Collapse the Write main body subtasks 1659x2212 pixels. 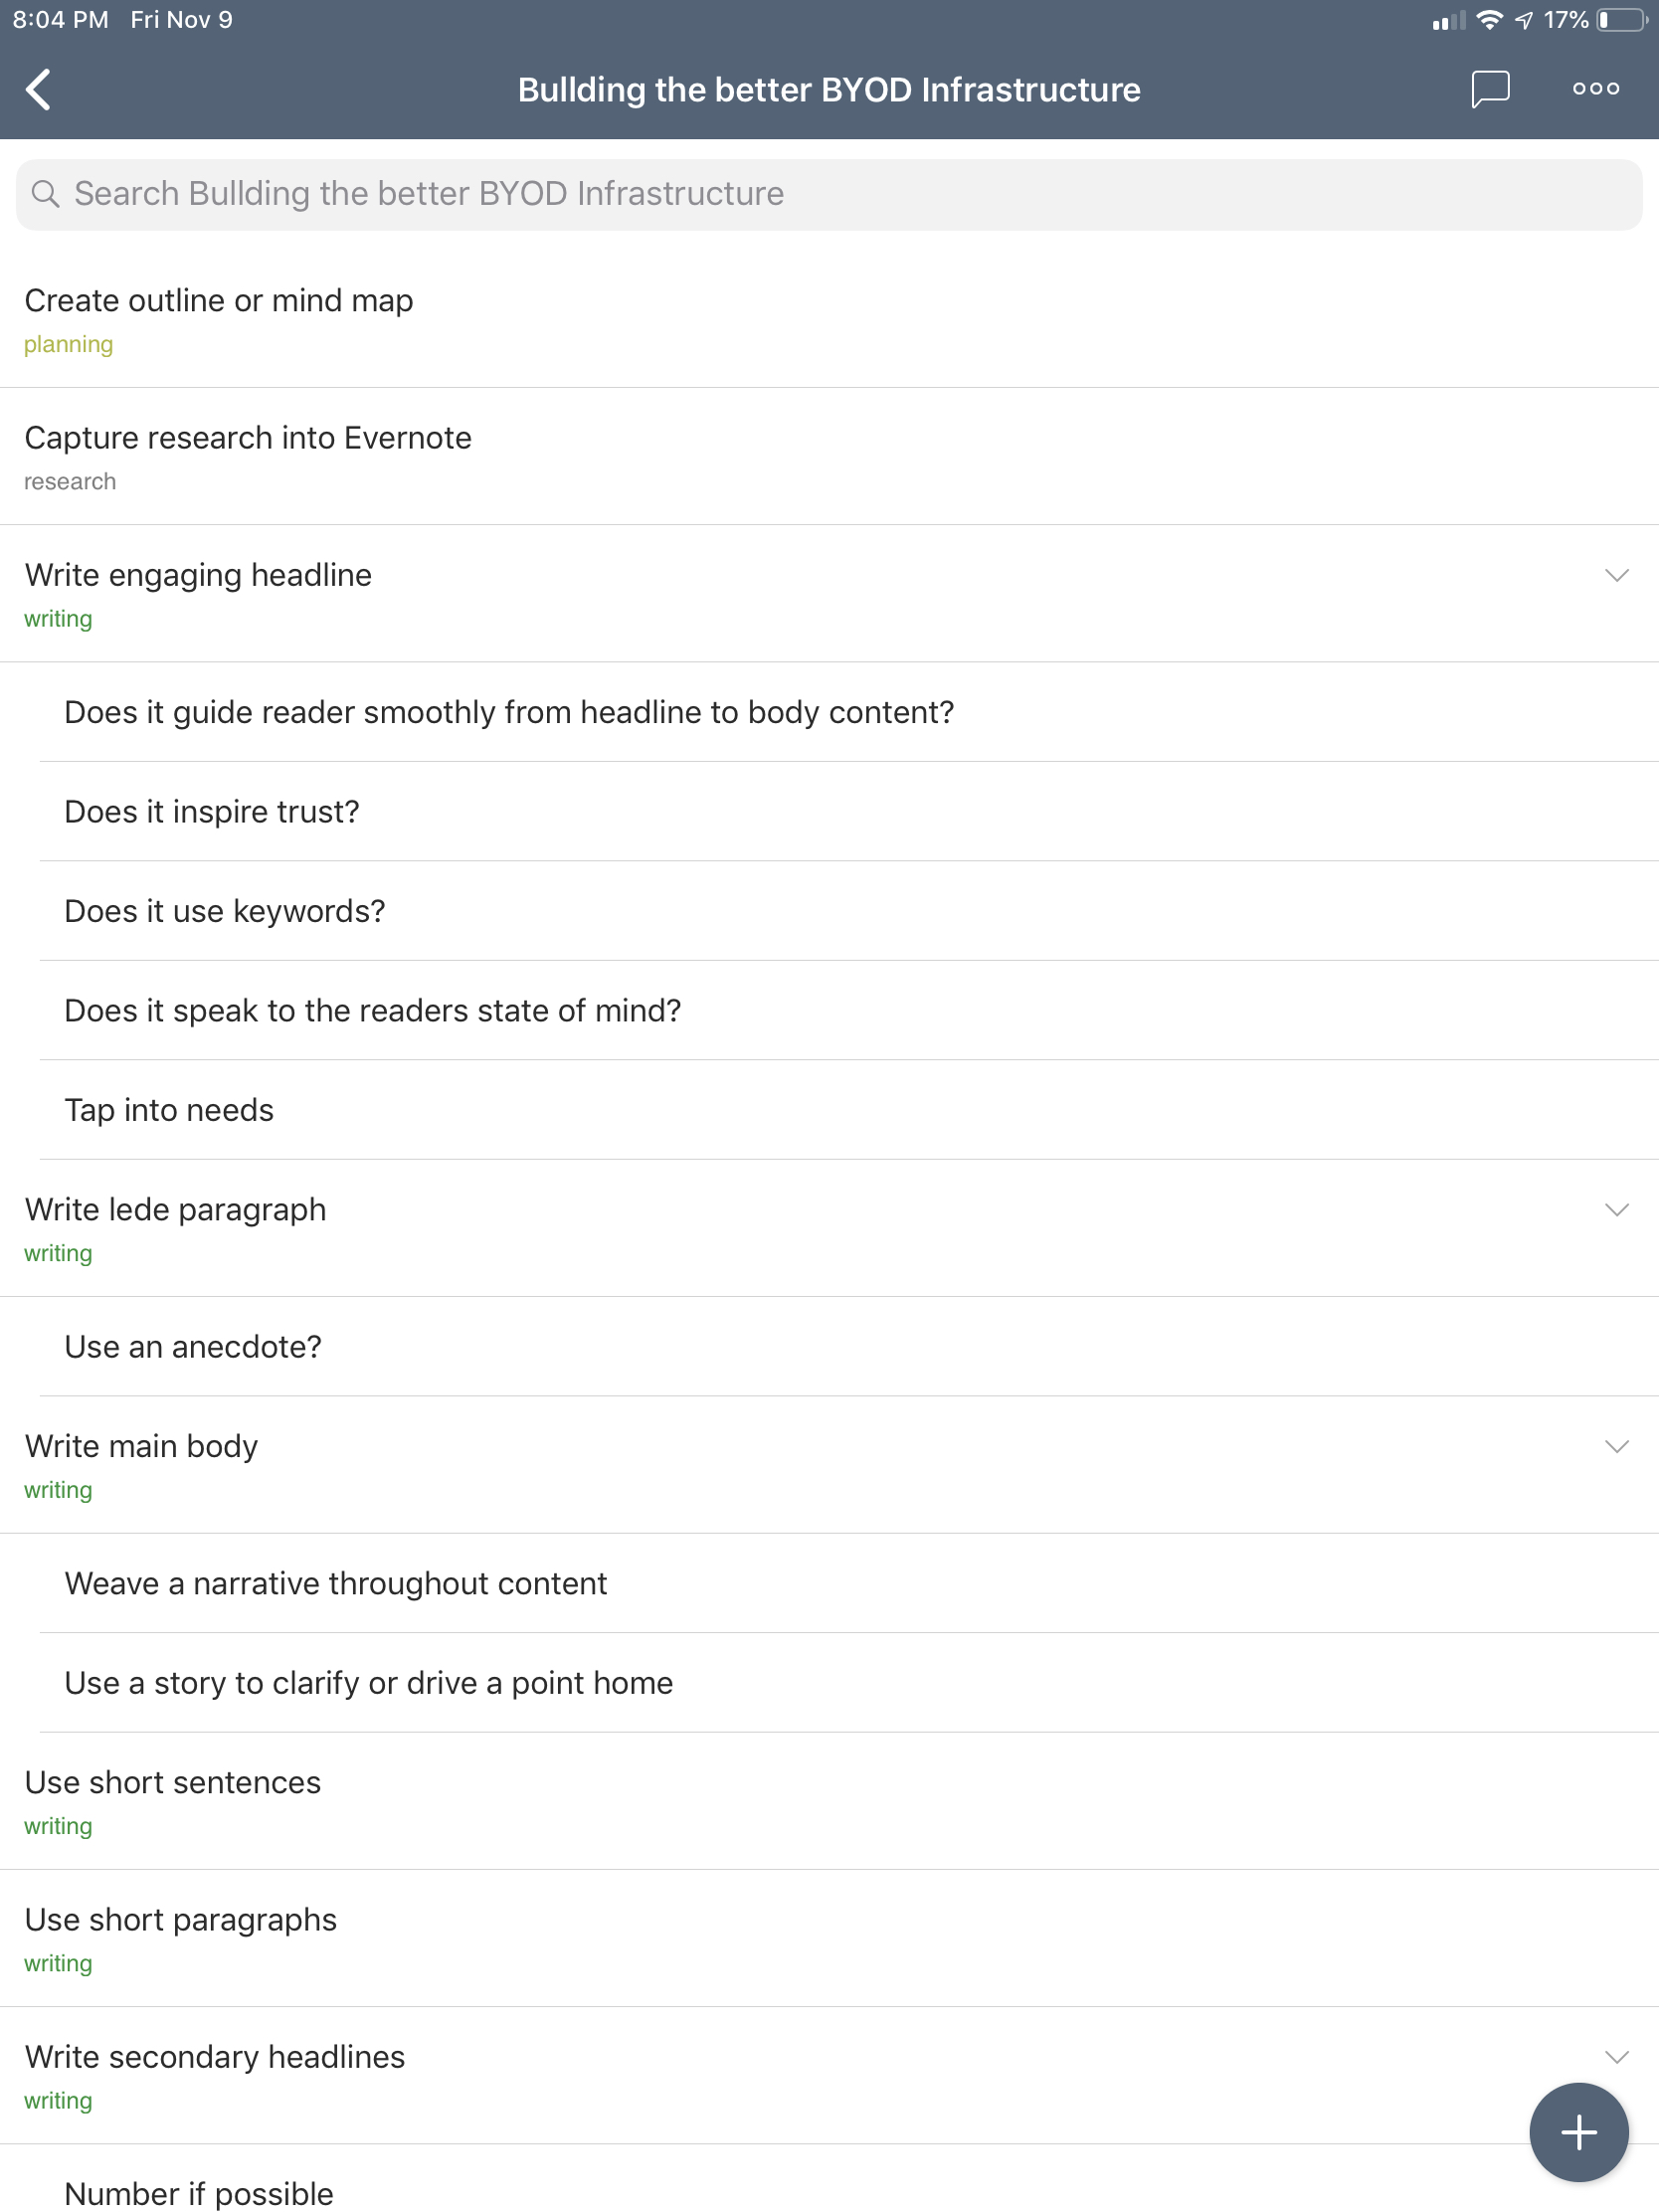coord(1616,1447)
